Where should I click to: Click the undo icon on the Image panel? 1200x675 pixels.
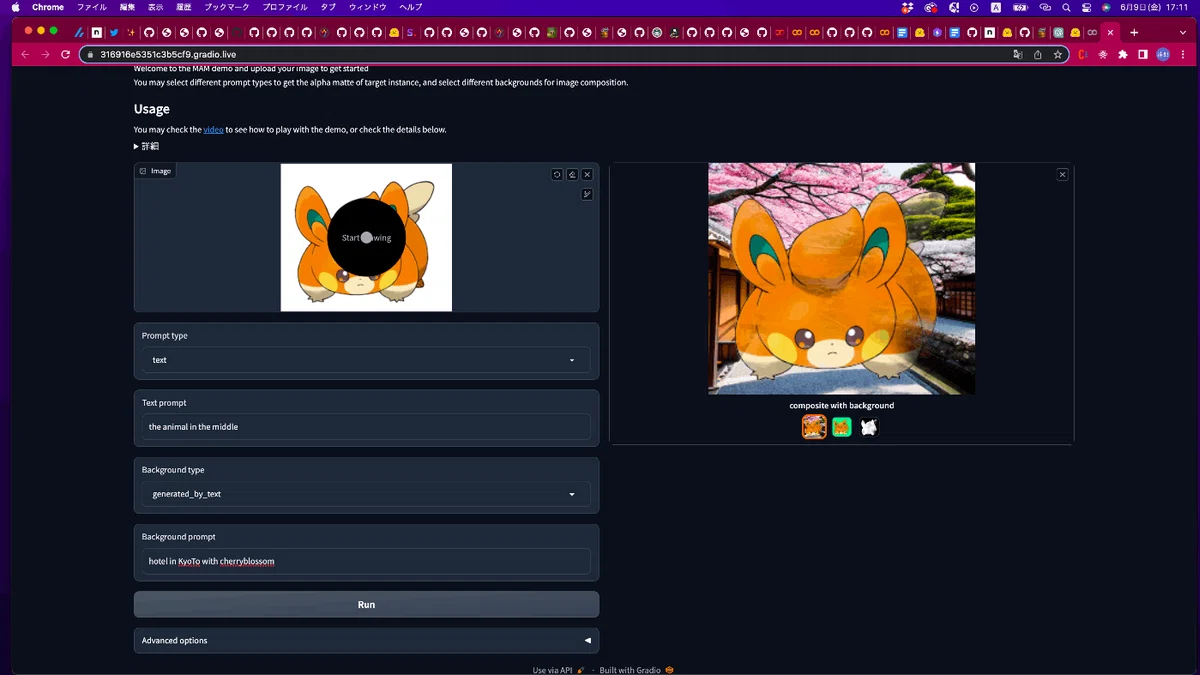(557, 174)
